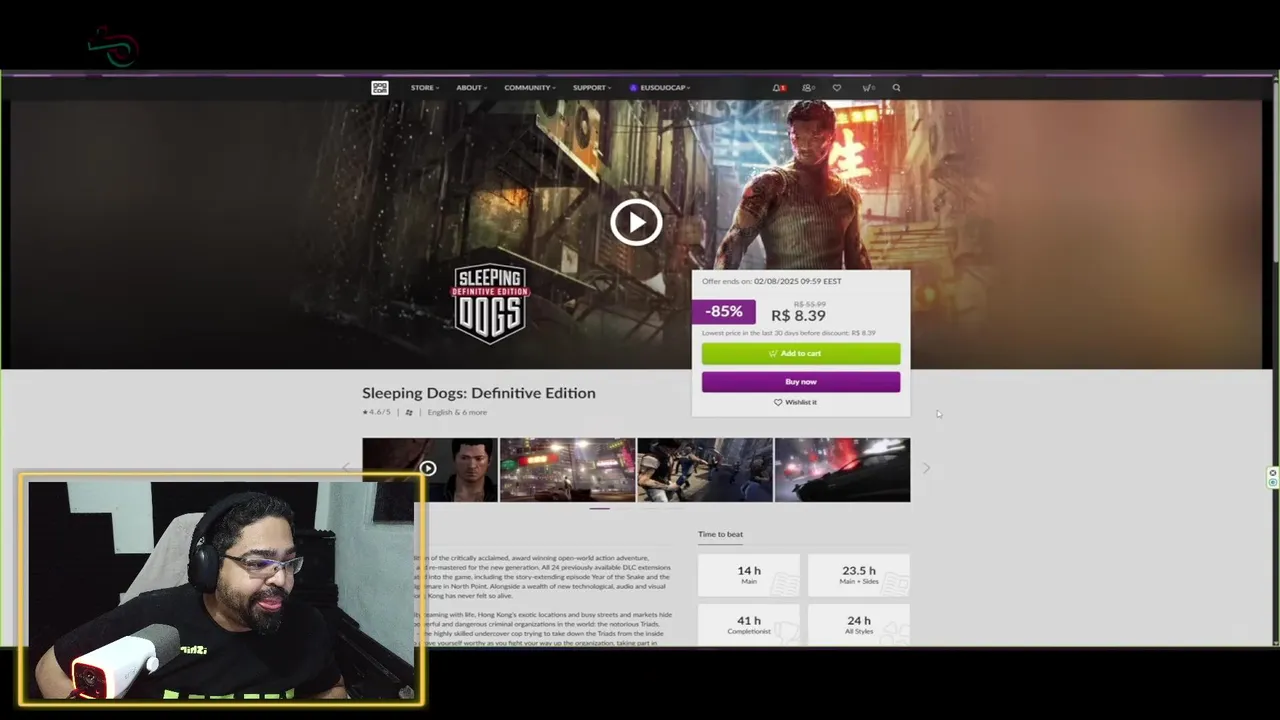Open the street fight screenshot thumbnail
The image size is (1280, 720).
tap(705, 469)
